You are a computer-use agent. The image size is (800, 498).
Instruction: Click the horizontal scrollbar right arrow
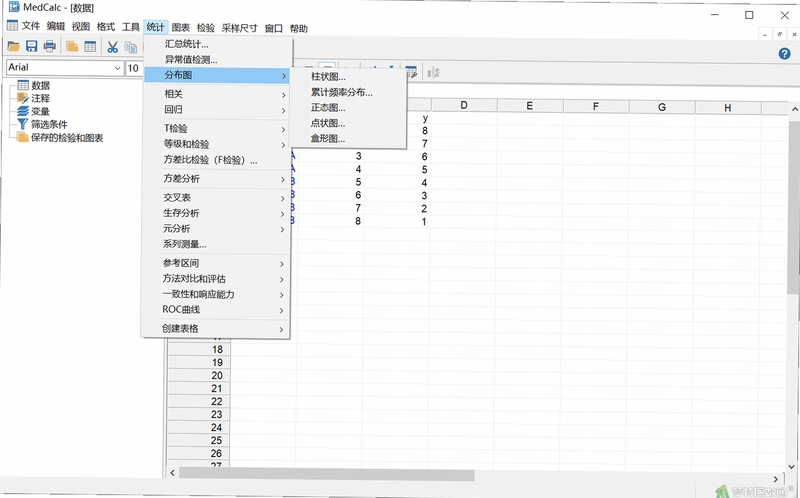(x=776, y=479)
